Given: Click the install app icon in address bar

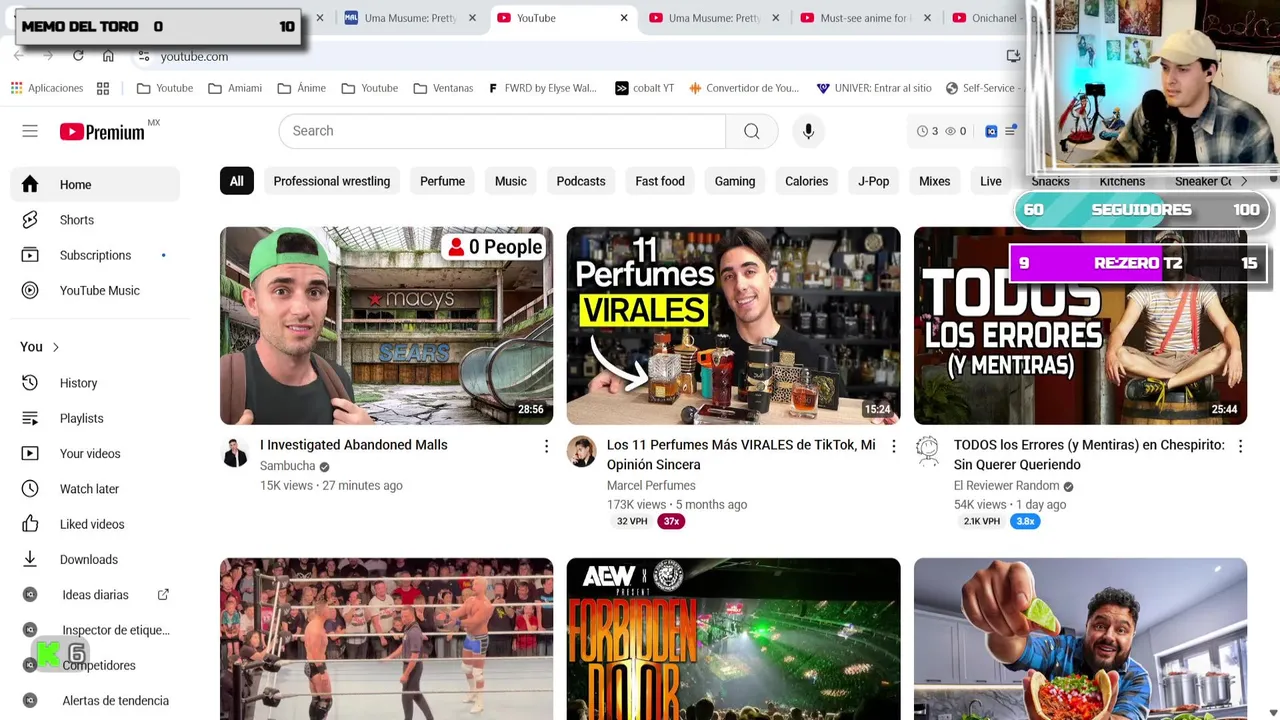Looking at the screenshot, I should click(1013, 56).
